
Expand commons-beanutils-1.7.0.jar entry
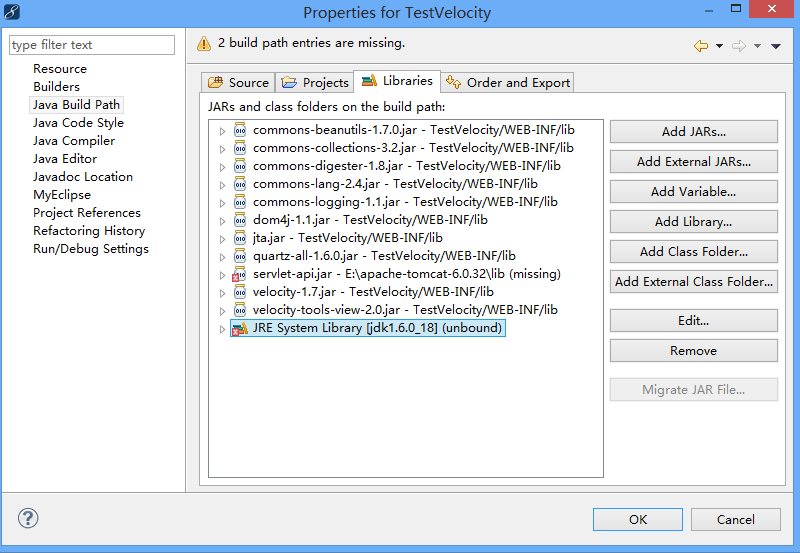coord(222,131)
